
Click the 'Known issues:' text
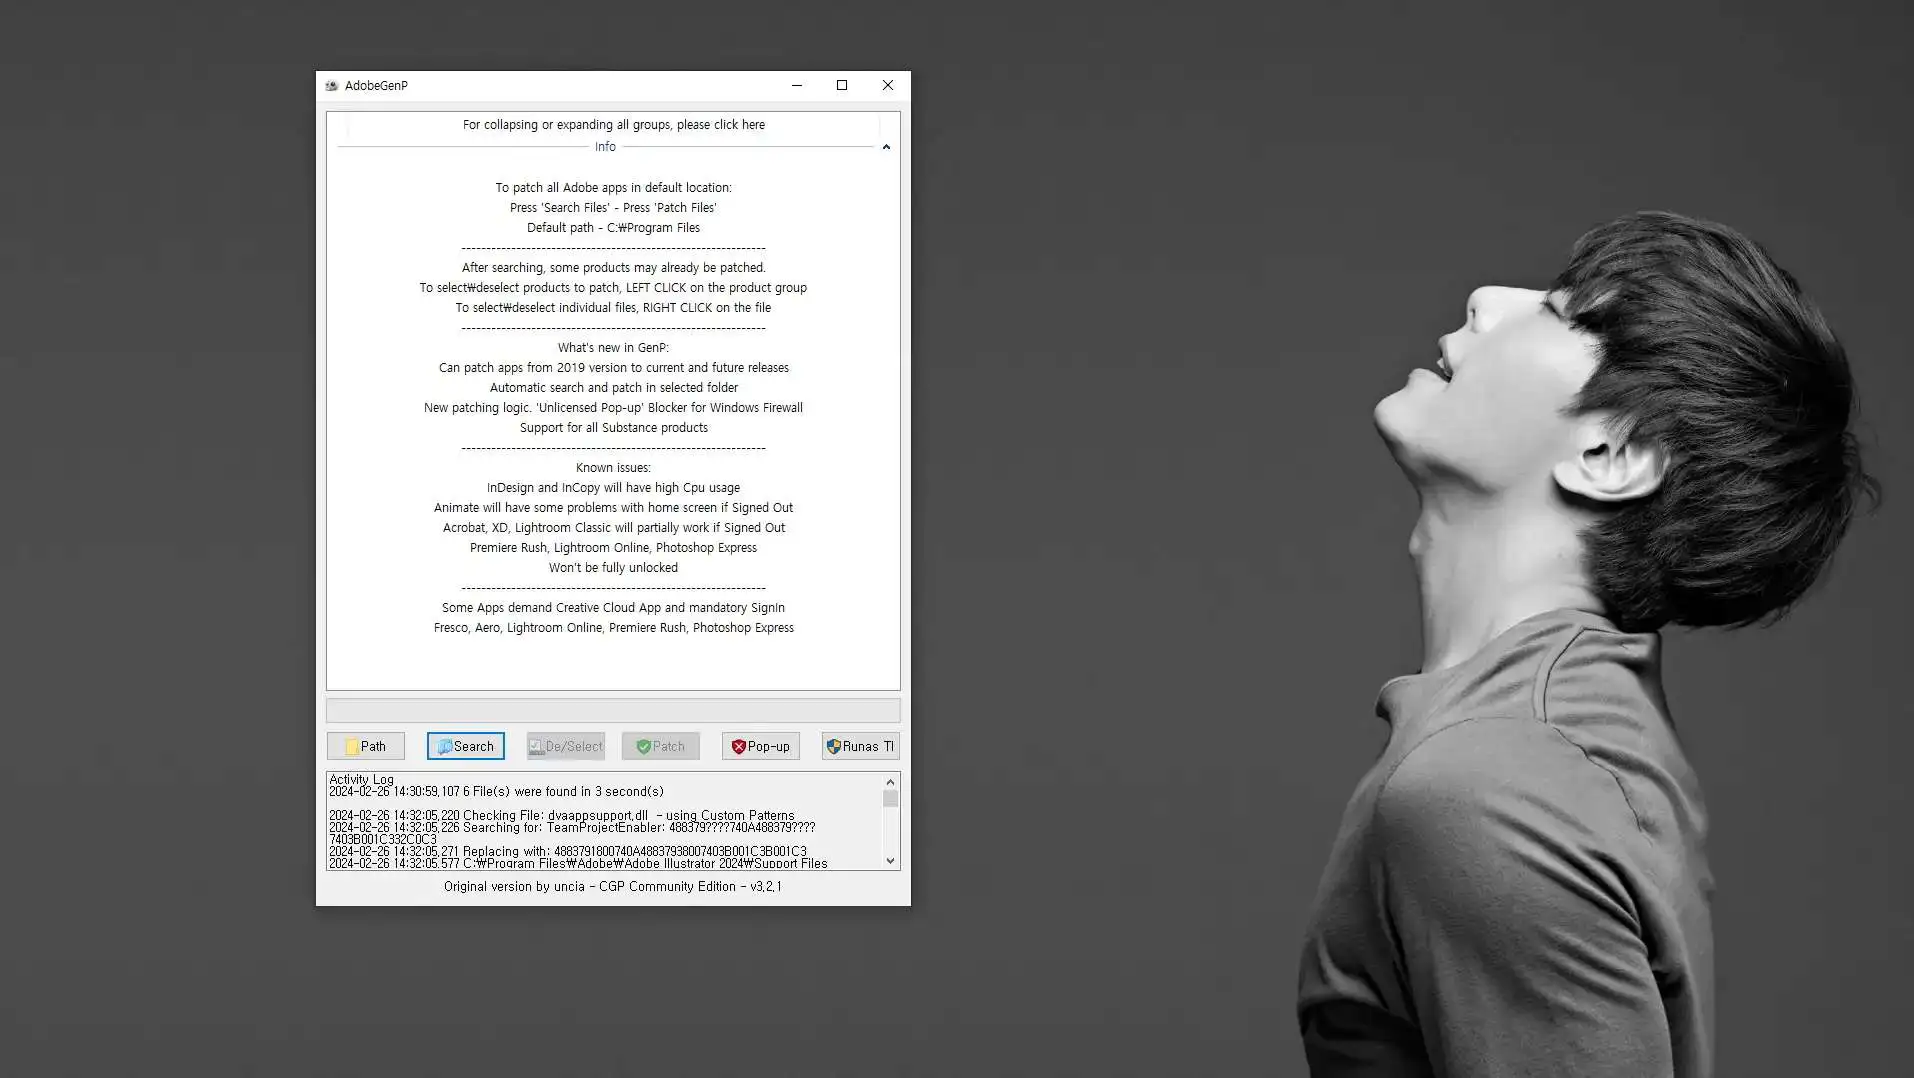613,468
